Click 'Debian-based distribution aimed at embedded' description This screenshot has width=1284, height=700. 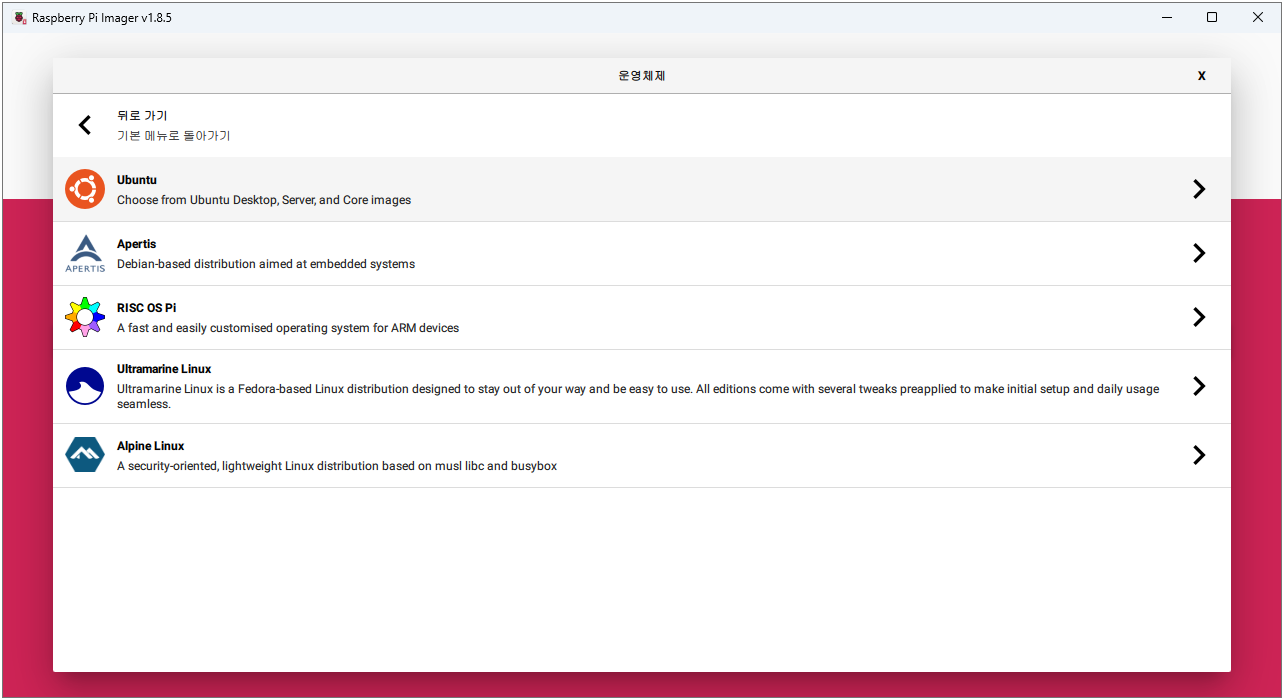[x=266, y=264]
